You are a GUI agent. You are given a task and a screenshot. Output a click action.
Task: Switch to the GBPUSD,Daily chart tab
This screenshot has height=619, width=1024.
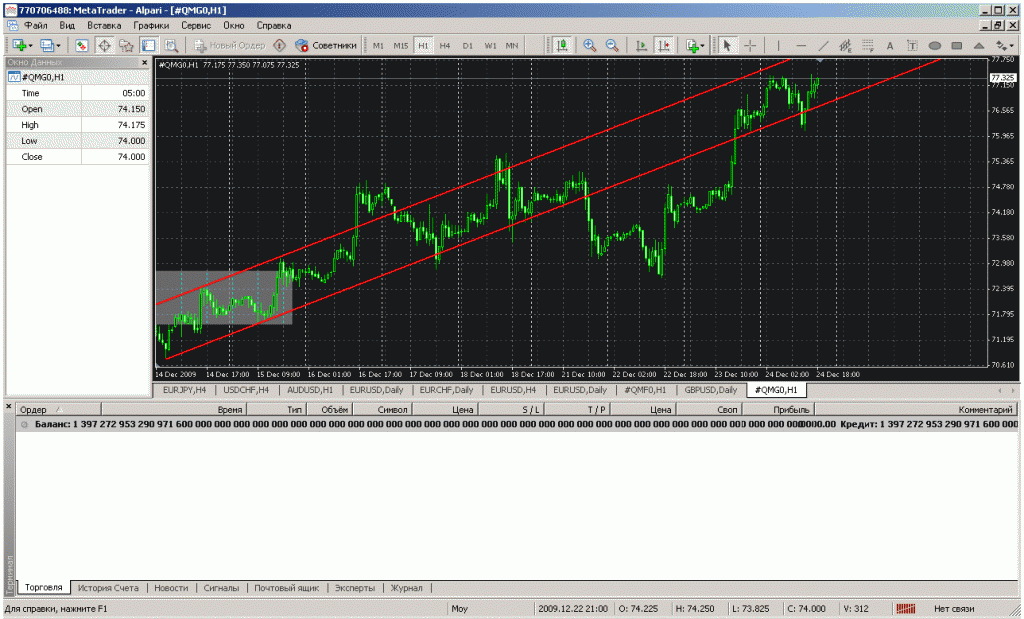[711, 390]
